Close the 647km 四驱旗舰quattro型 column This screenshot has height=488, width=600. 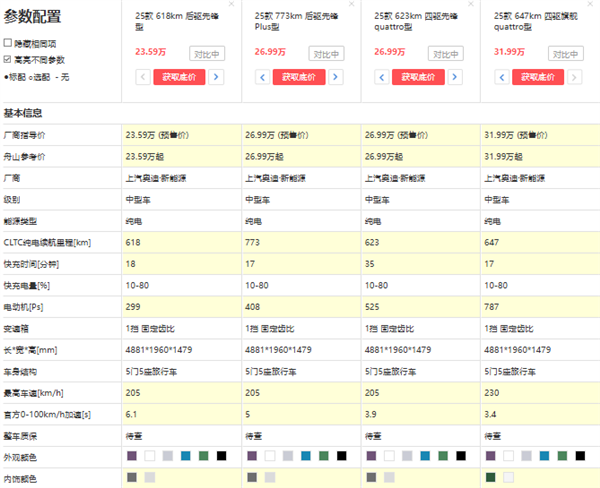(591, 5)
